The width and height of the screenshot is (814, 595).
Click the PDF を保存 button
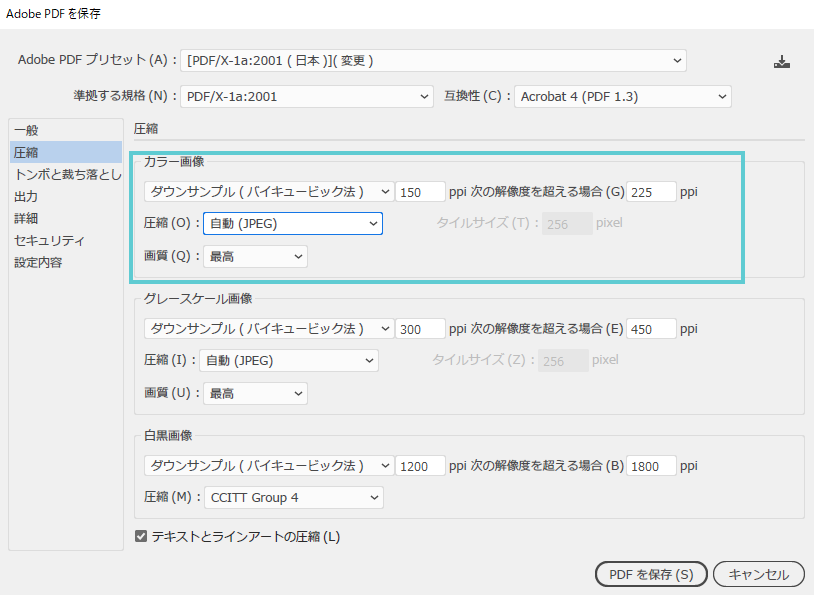pyautogui.click(x=651, y=574)
